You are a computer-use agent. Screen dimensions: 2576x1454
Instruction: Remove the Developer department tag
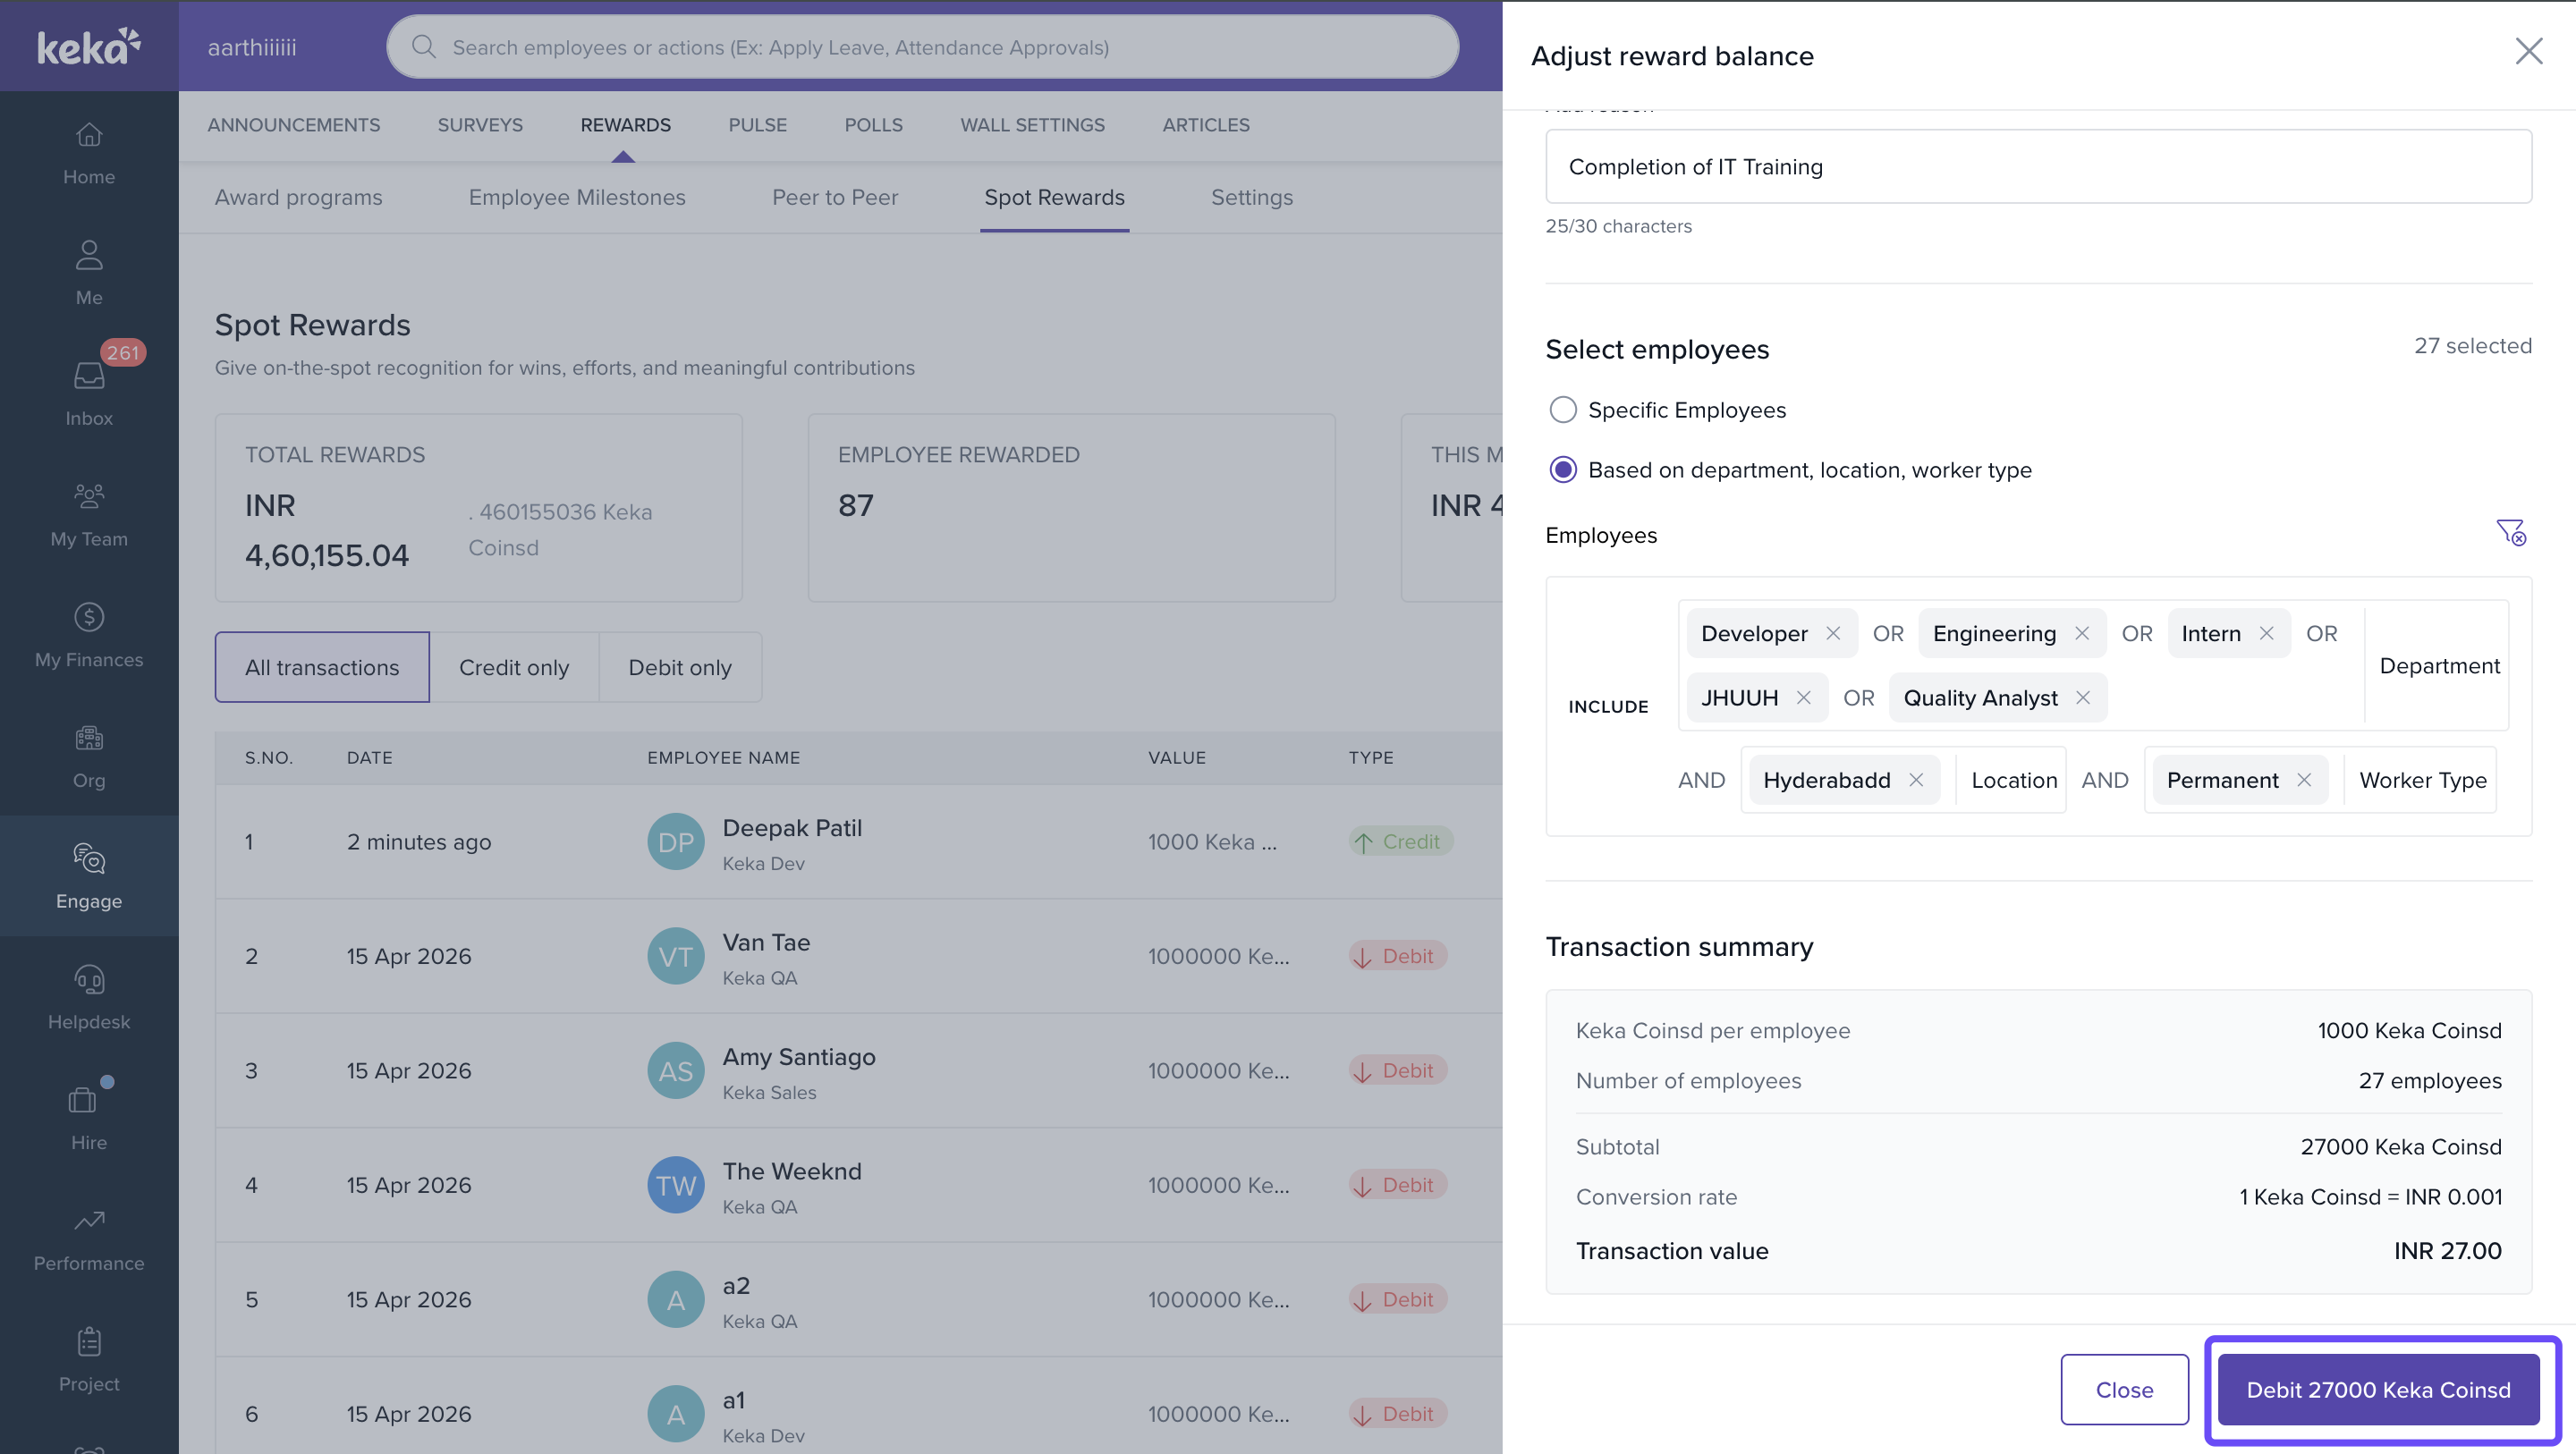coord(1833,634)
